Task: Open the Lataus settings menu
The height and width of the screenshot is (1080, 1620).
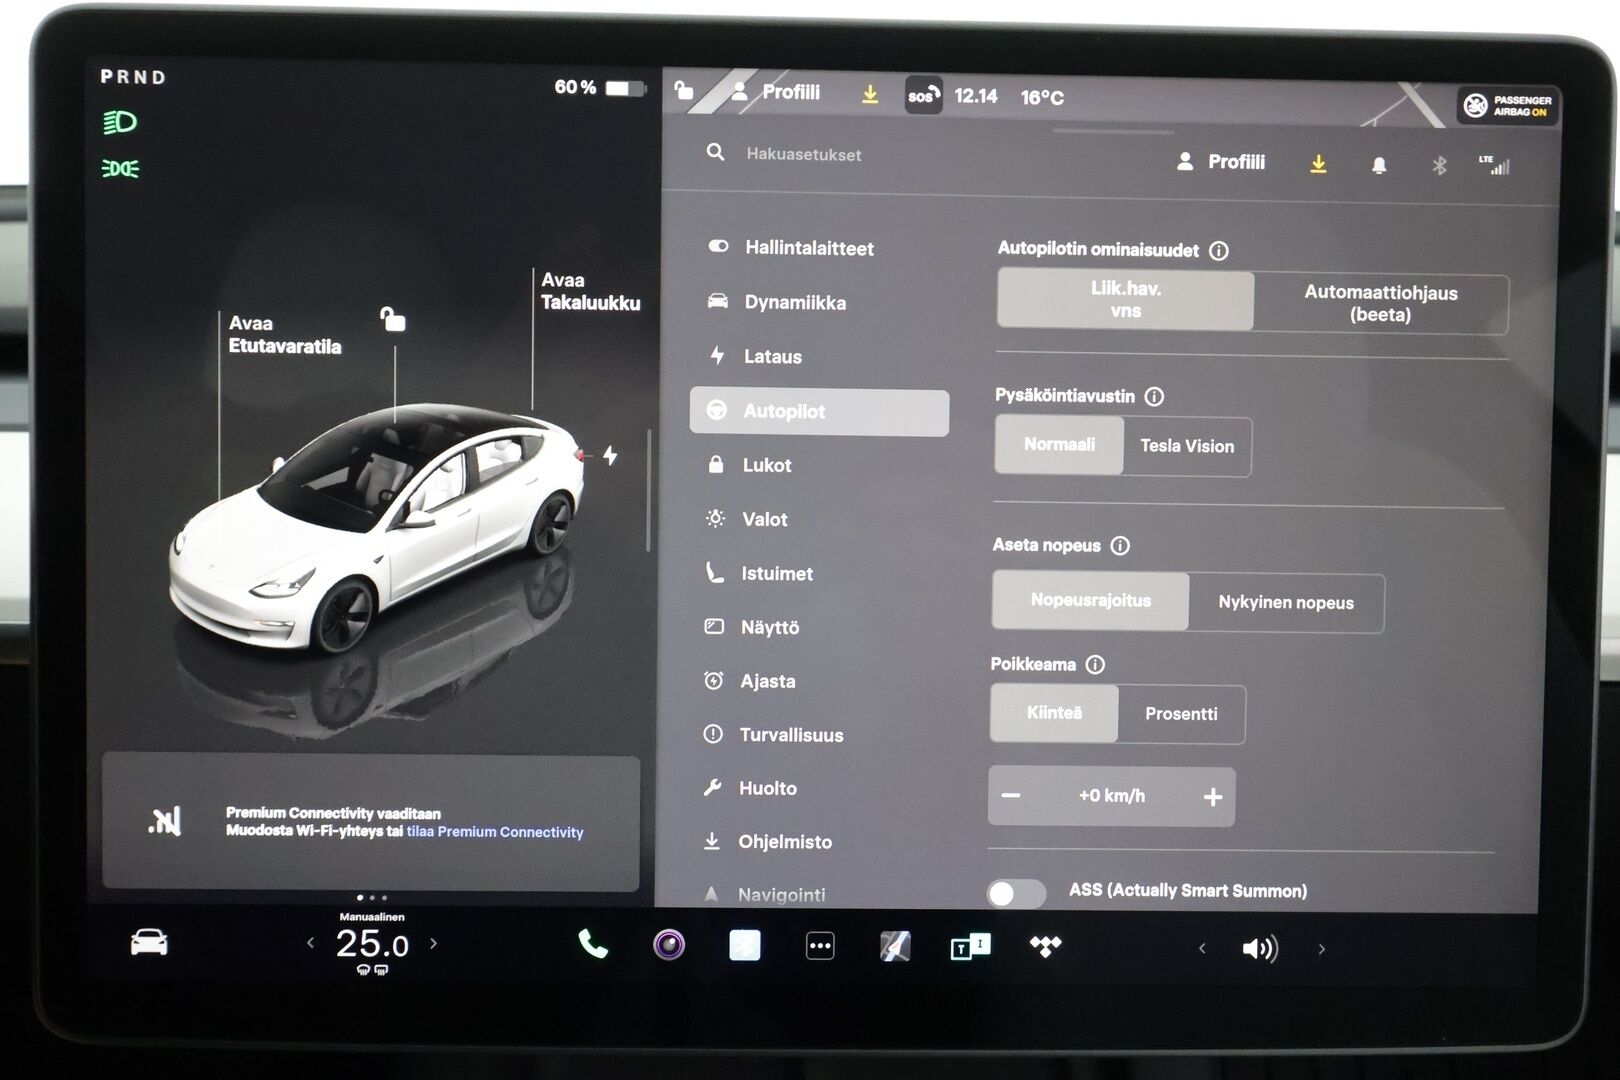Action: pyautogui.click(x=756, y=356)
